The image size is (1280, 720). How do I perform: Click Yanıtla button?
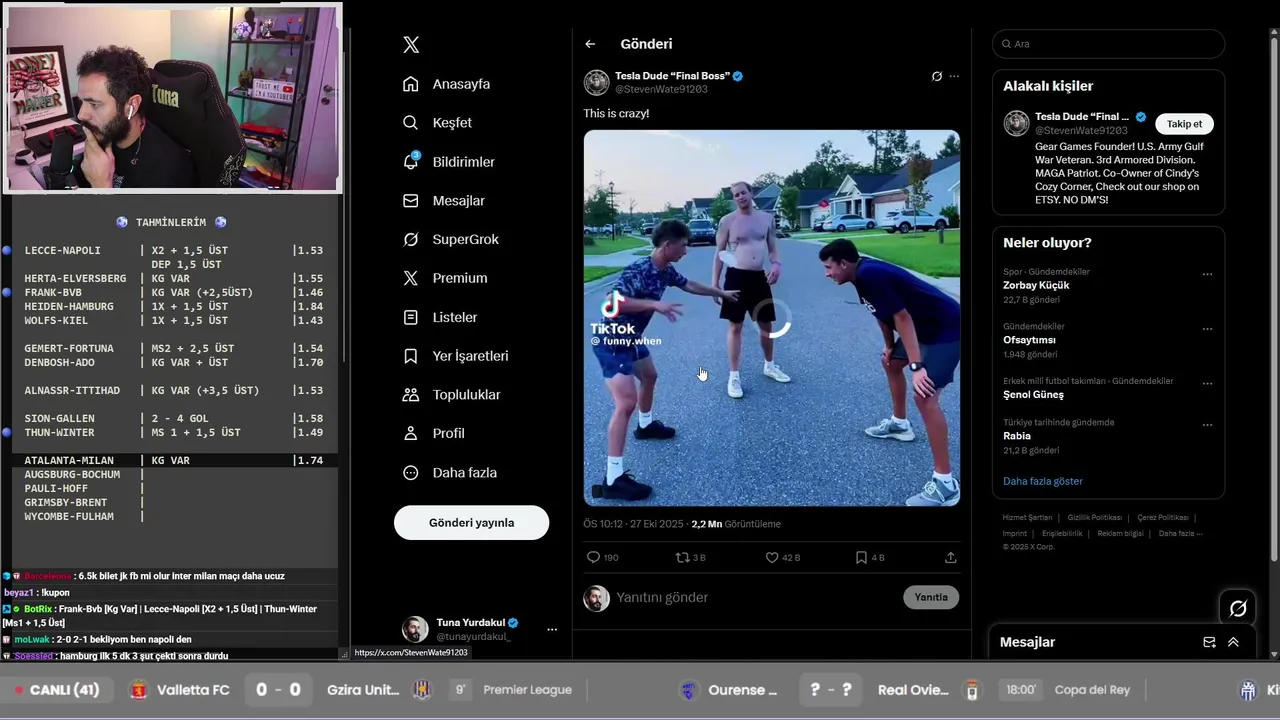931,597
